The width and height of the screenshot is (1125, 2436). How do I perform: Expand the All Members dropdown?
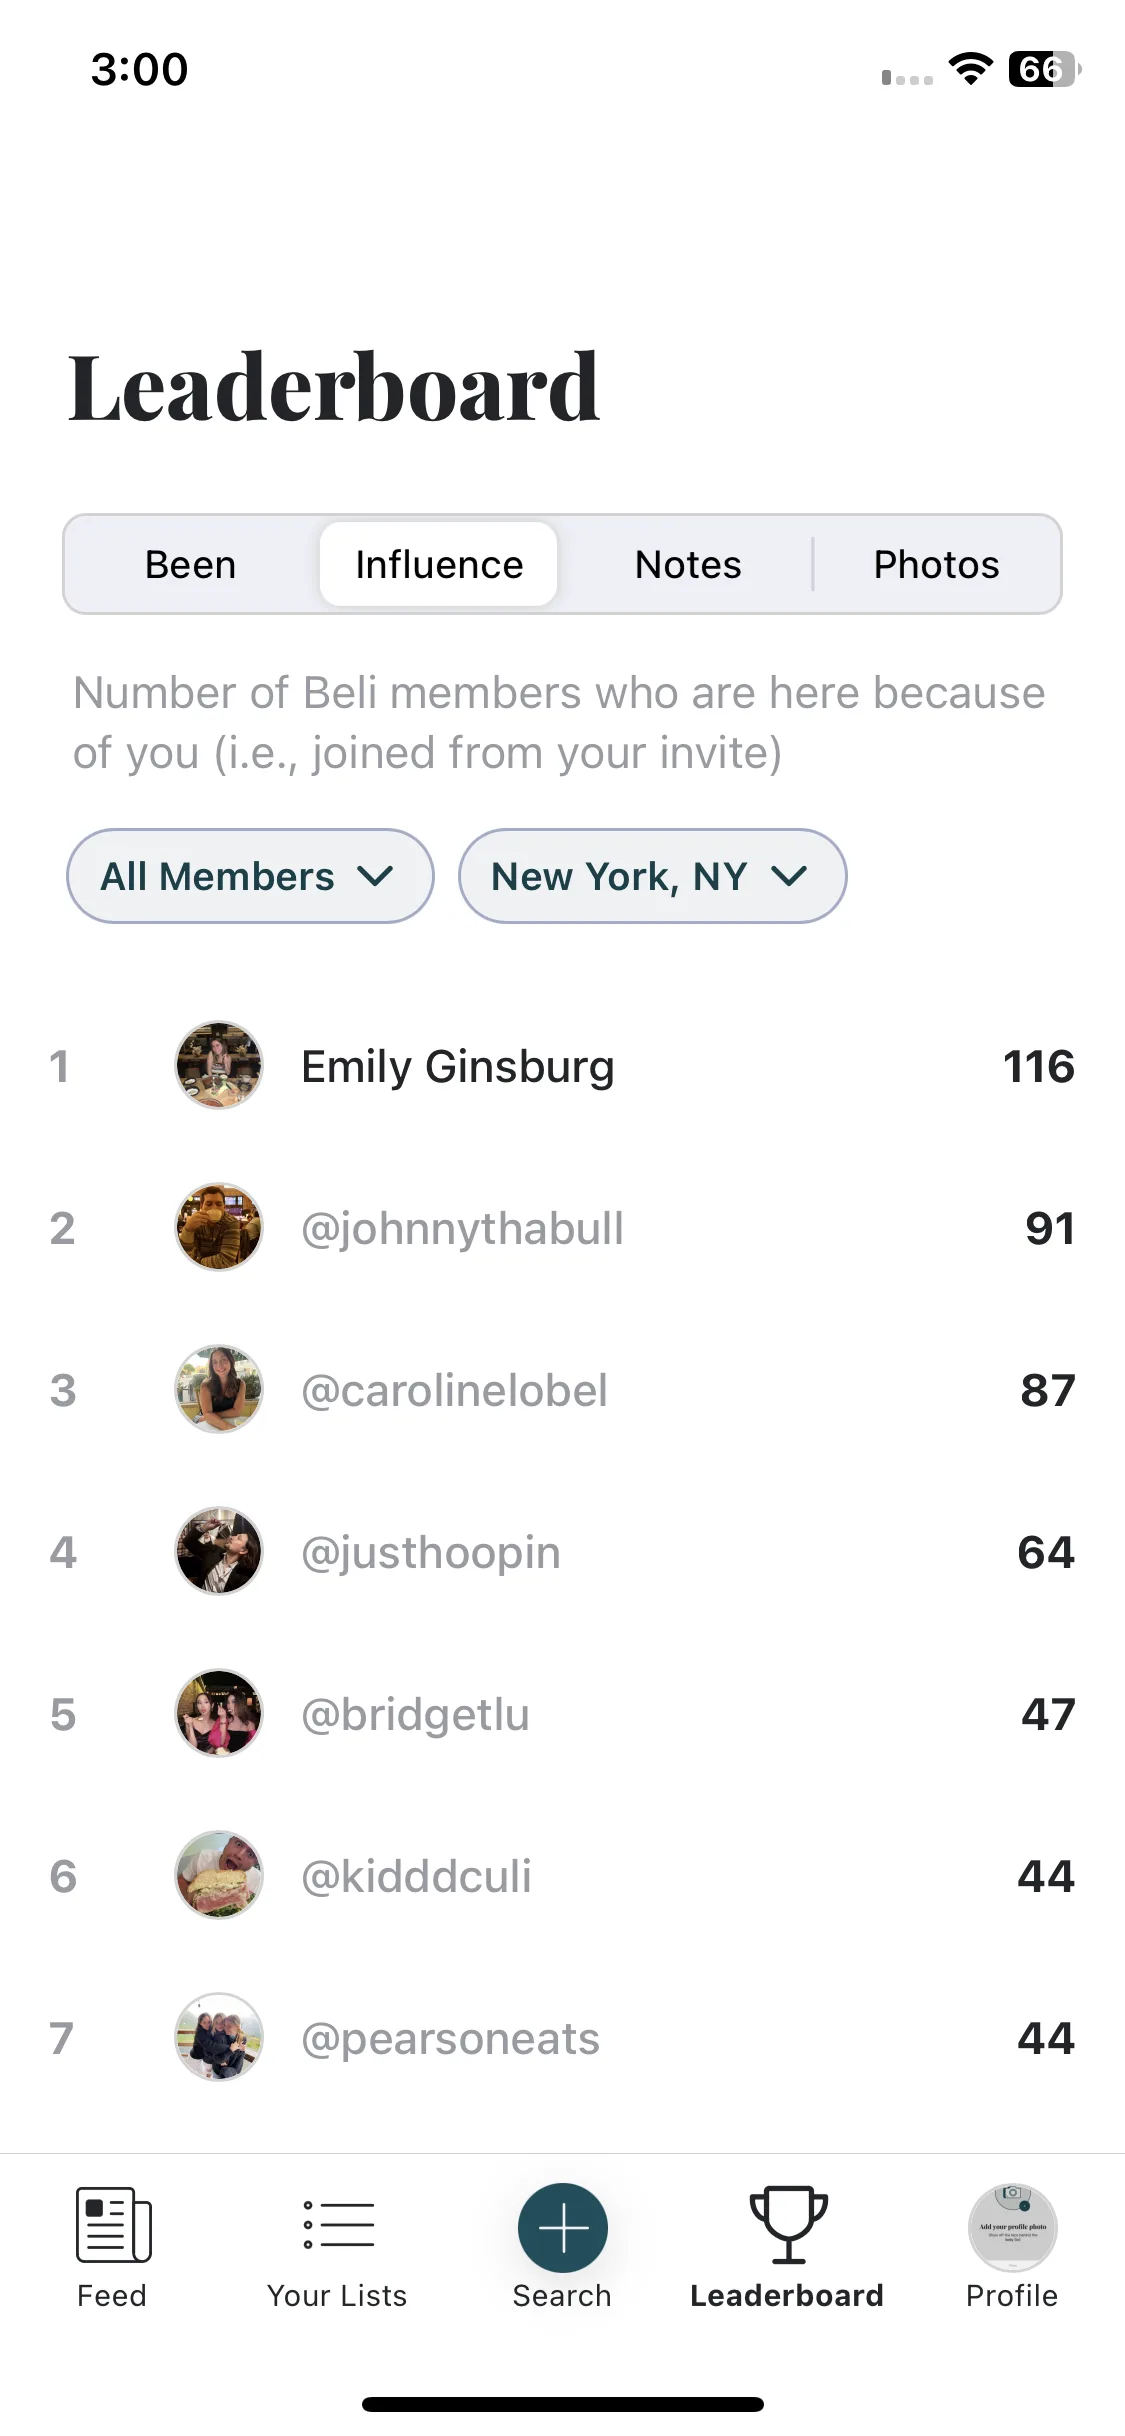tap(250, 876)
